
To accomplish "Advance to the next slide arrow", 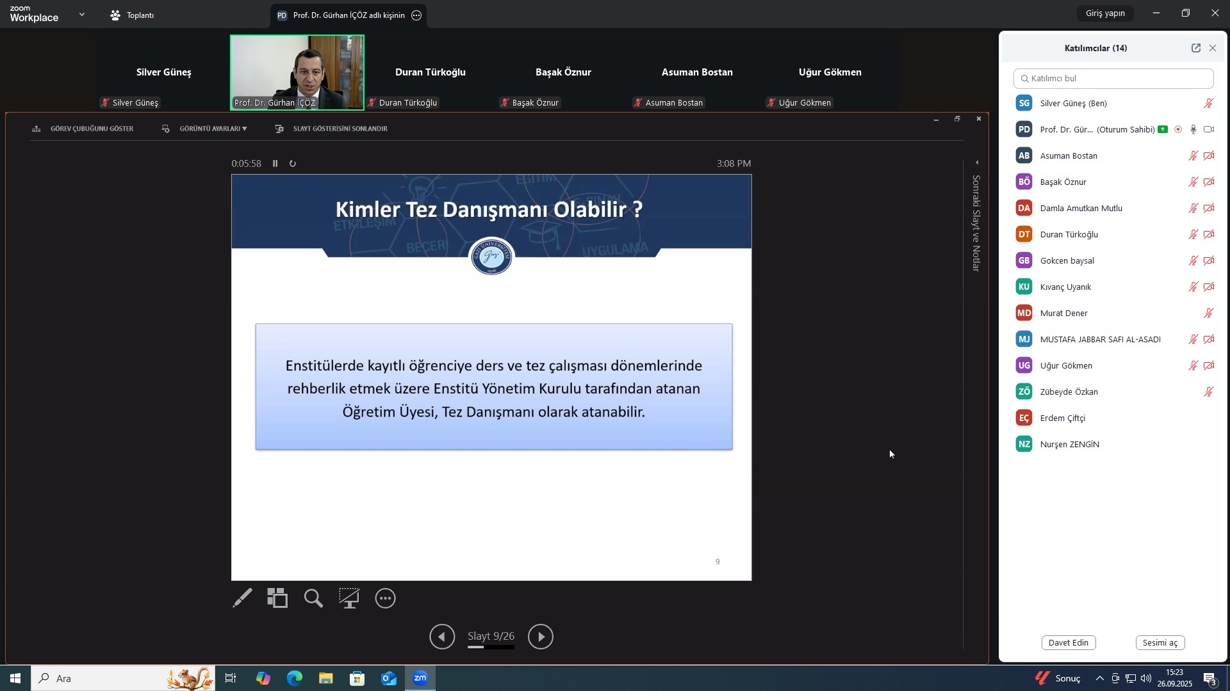I will (540, 637).
